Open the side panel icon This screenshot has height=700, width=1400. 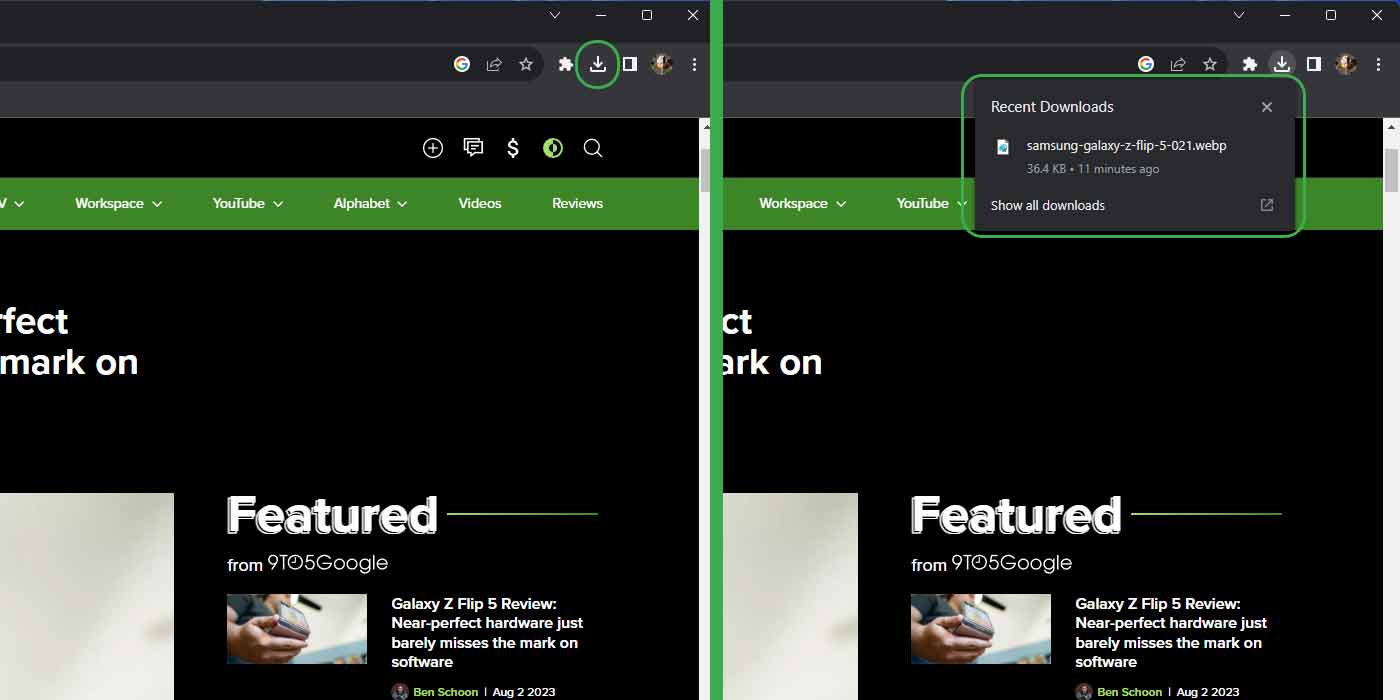click(x=630, y=63)
